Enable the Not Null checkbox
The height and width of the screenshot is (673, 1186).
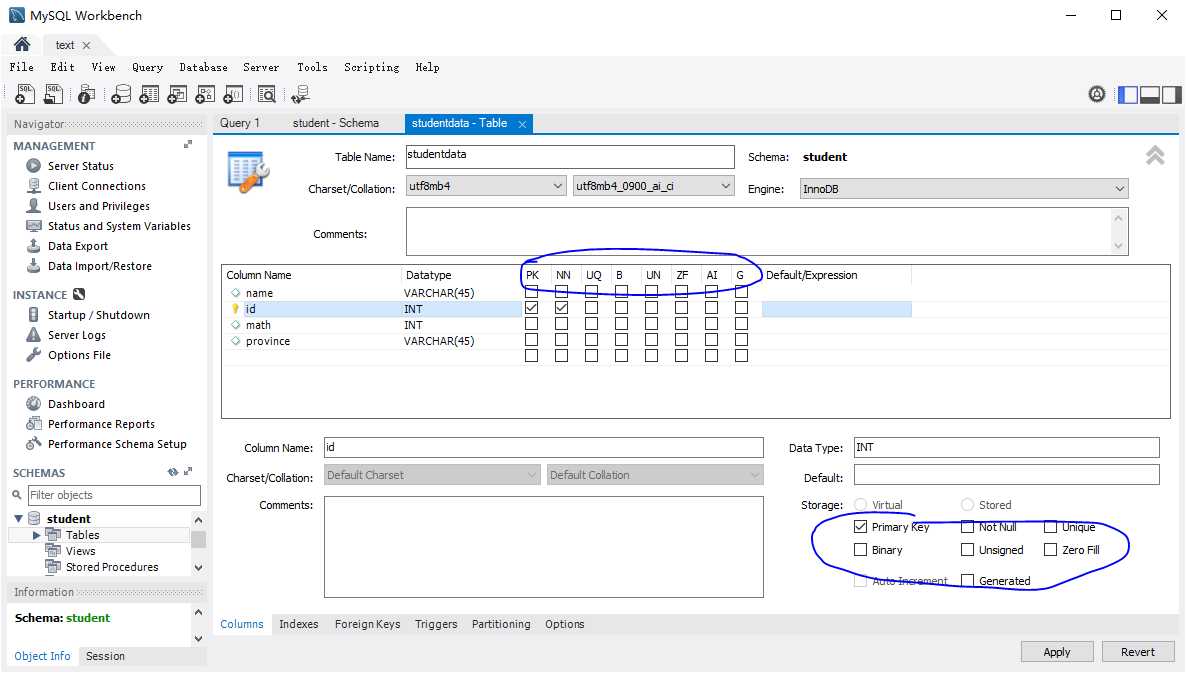(967, 526)
